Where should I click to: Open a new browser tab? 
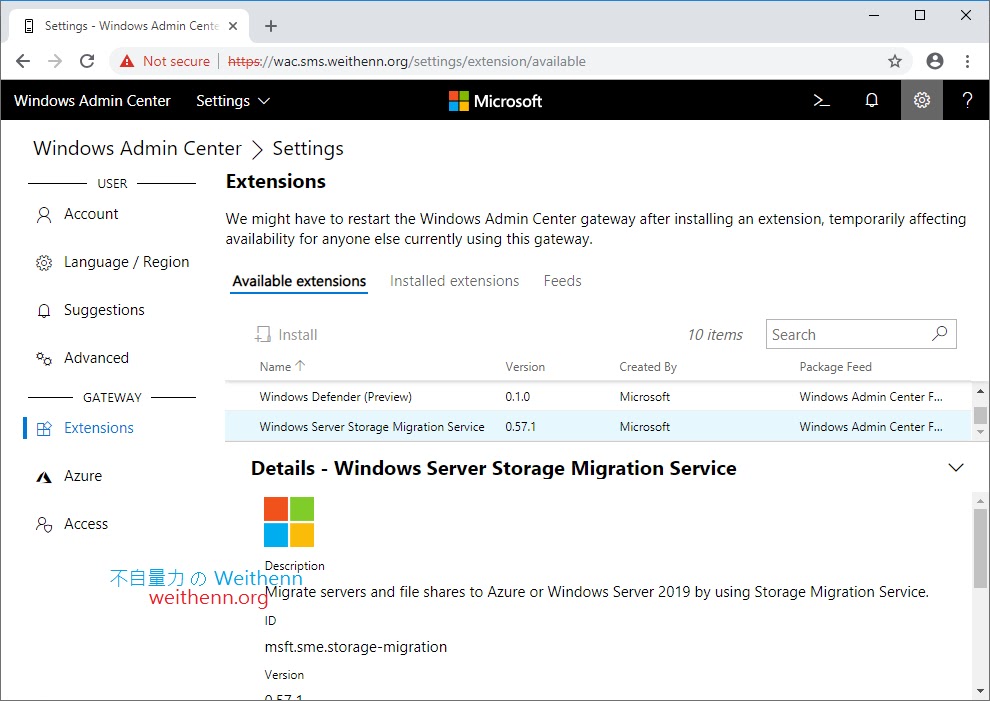coord(271,26)
